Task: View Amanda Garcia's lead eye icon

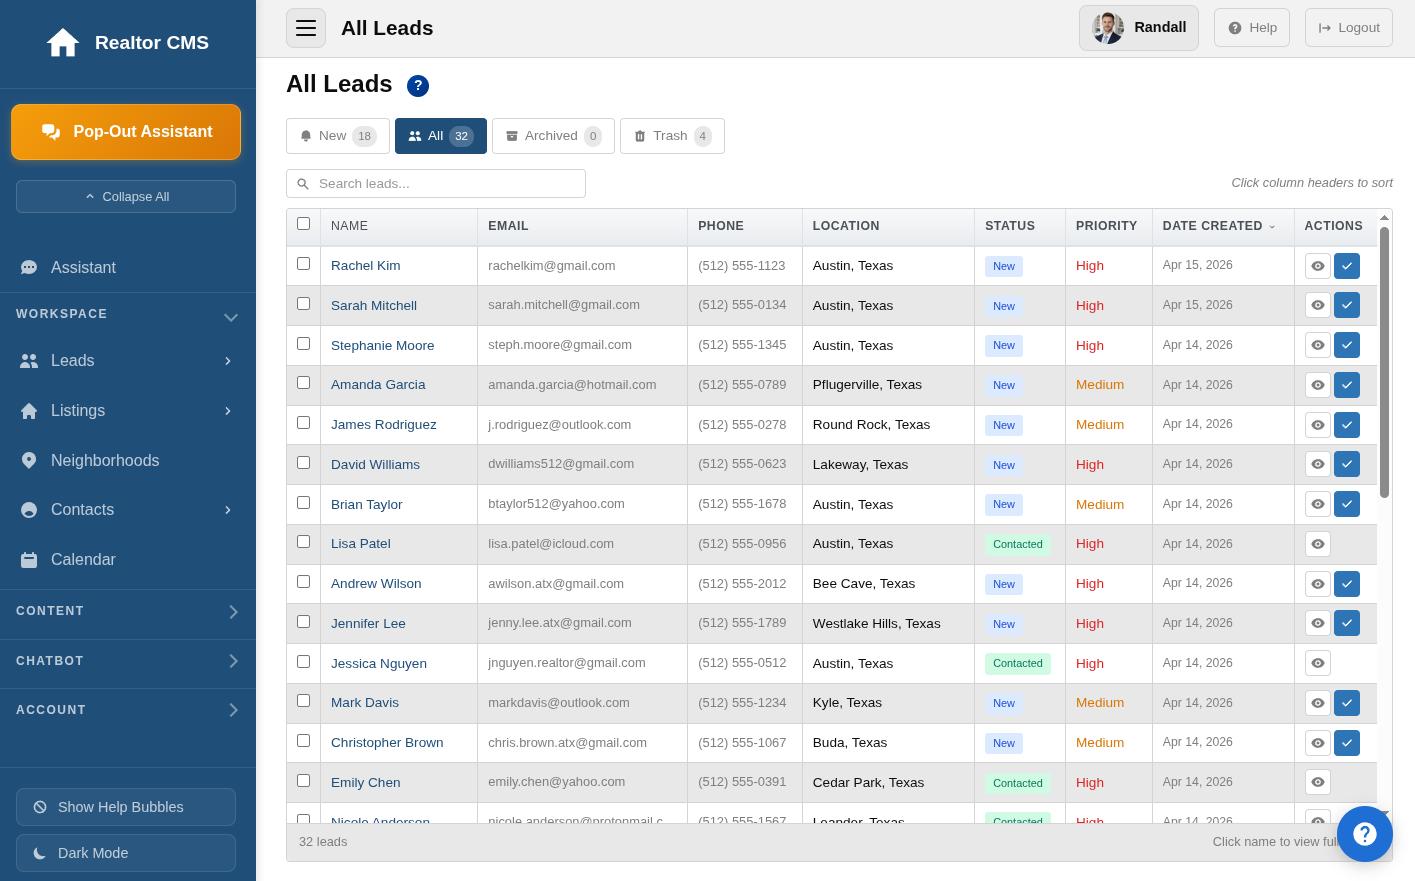Action: (x=1318, y=385)
